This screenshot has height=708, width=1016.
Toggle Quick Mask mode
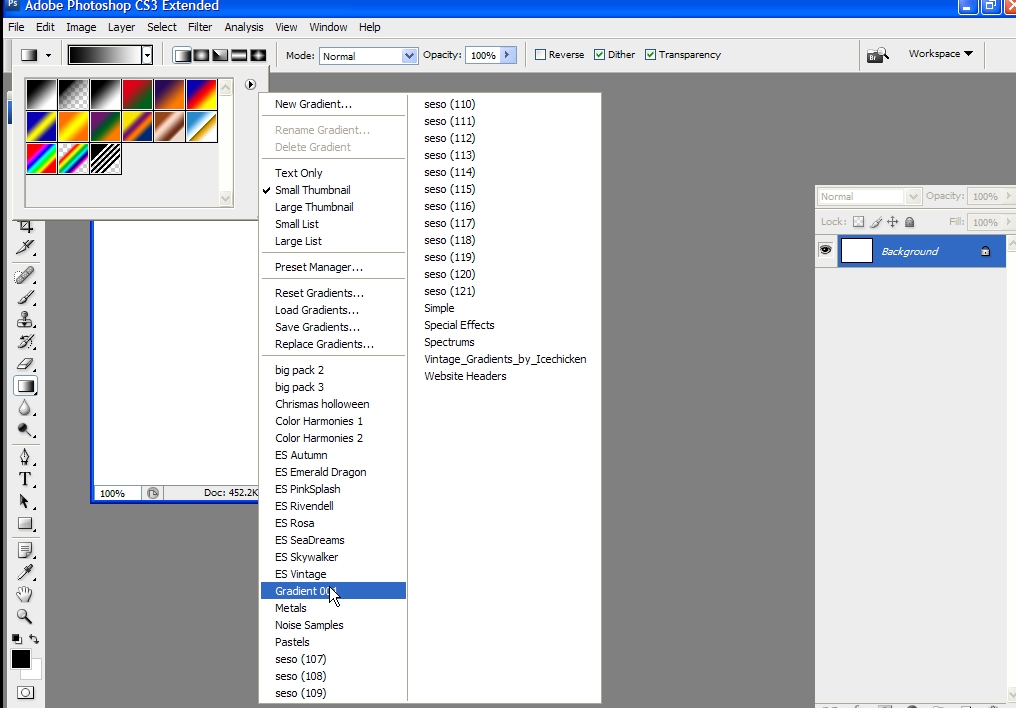[25, 692]
